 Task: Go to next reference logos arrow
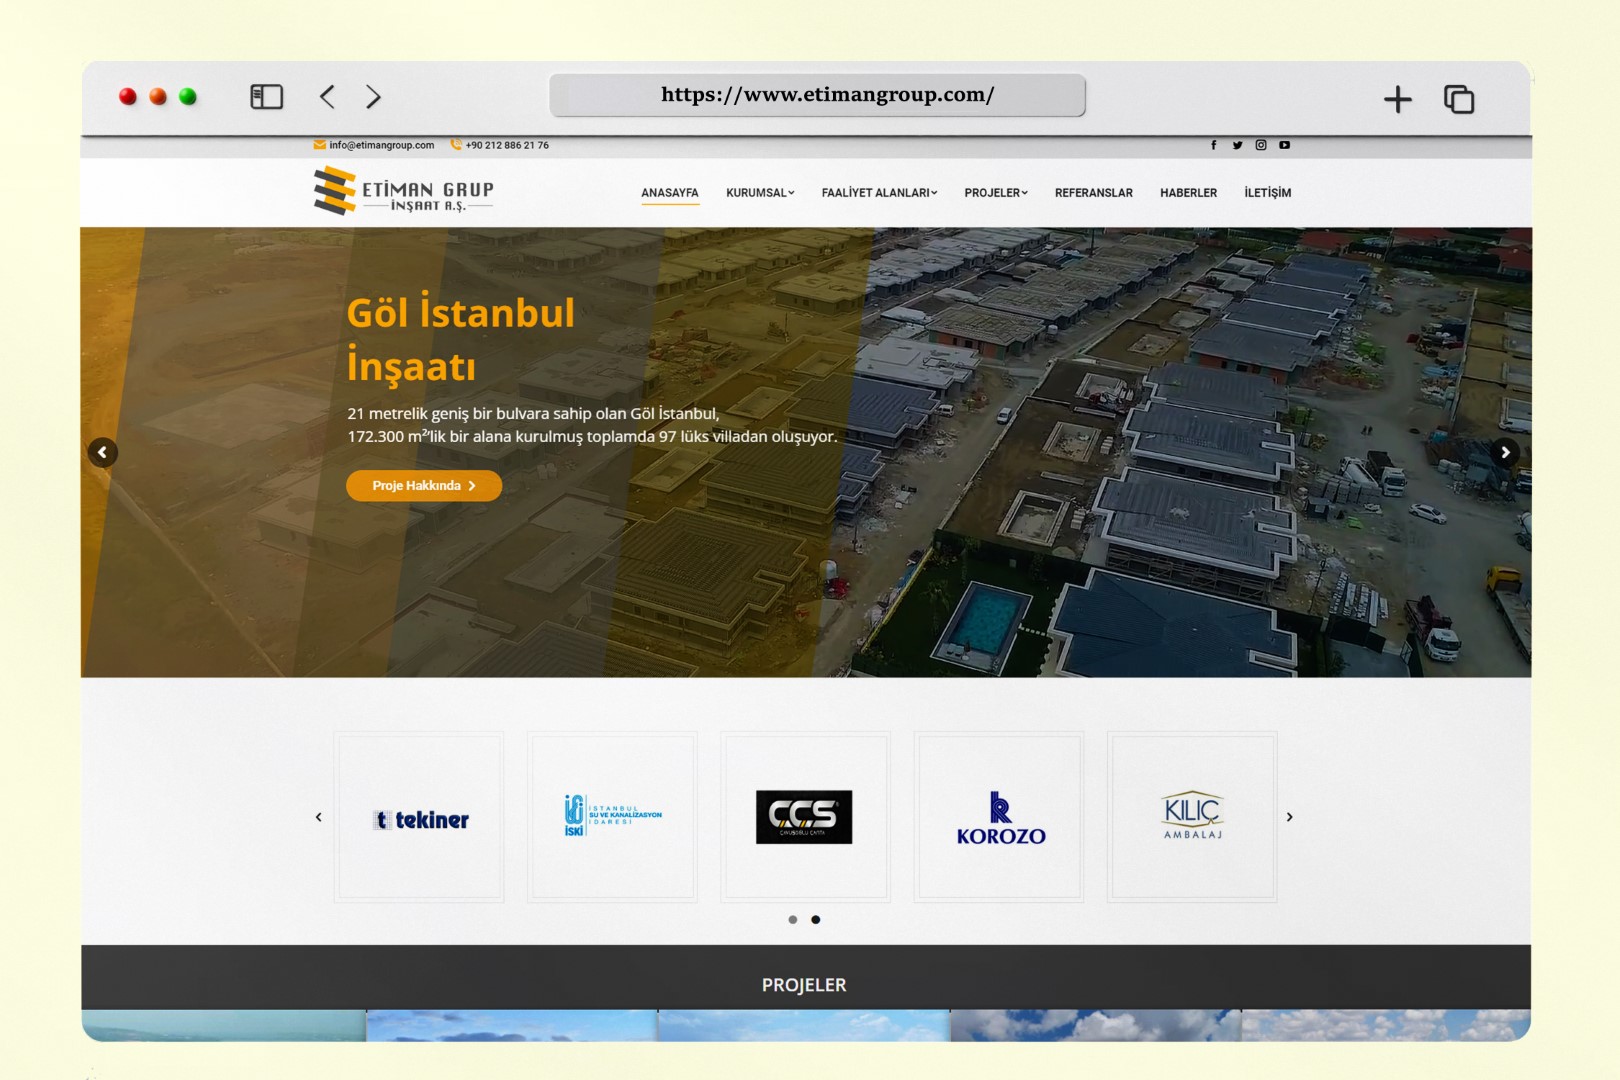(x=1290, y=817)
